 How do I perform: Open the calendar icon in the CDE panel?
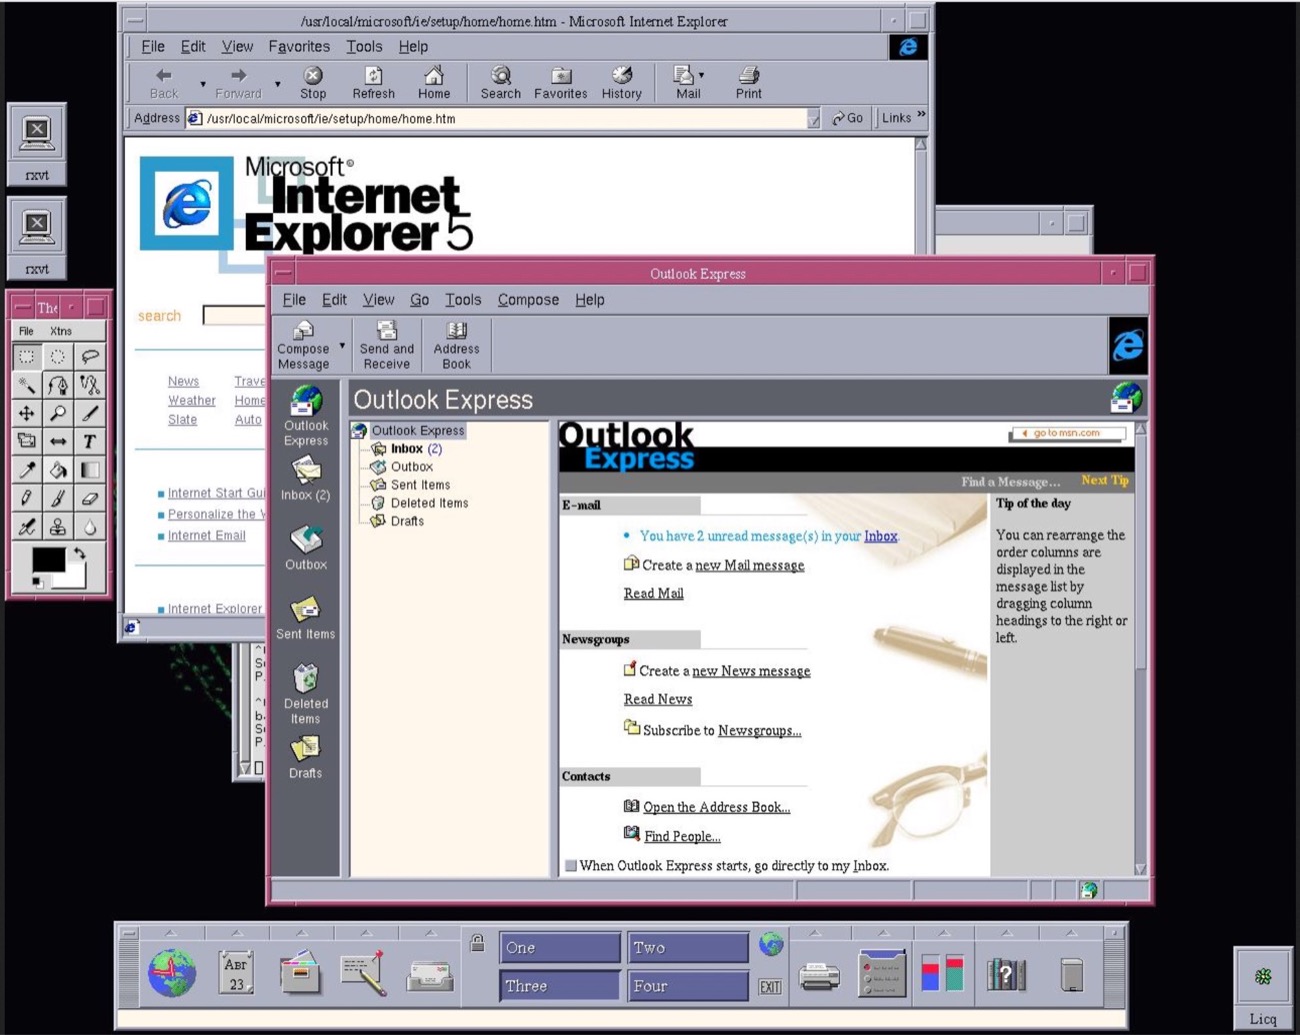pyautogui.click(x=236, y=972)
